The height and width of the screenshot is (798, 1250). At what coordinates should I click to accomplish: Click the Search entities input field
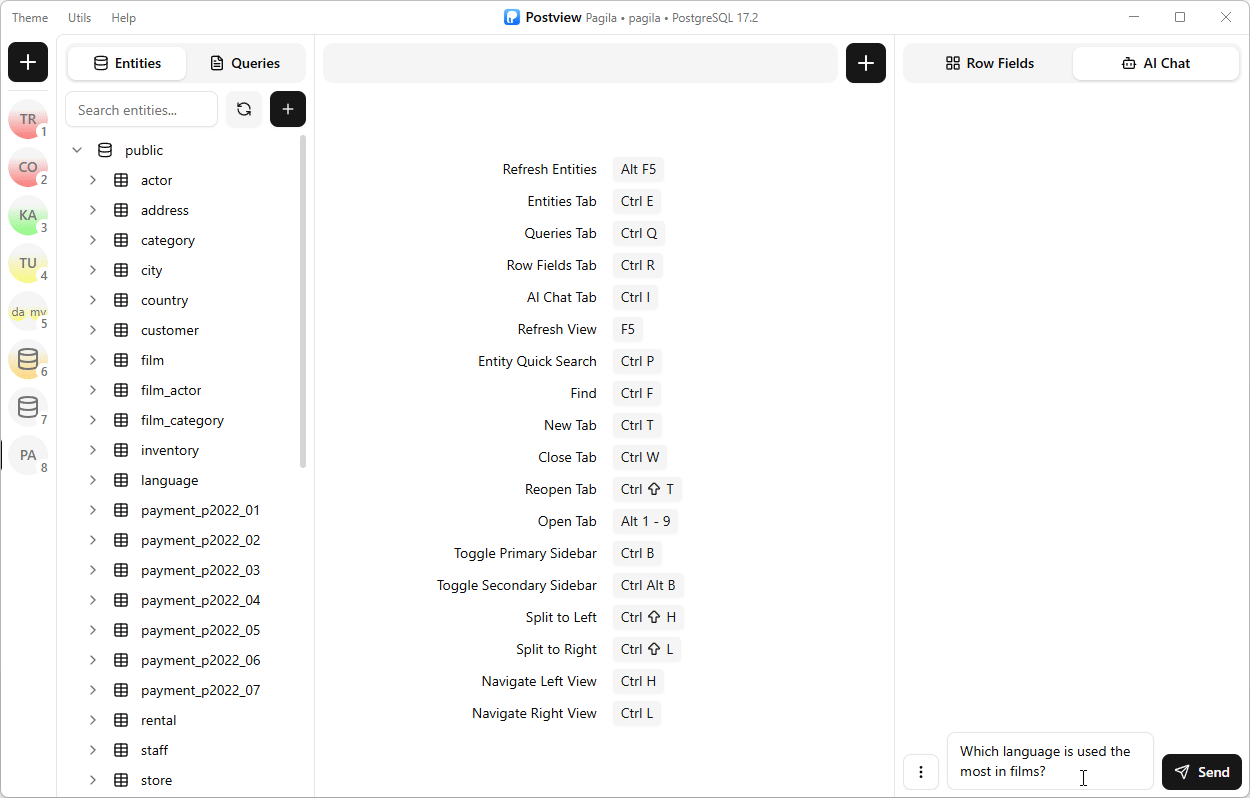point(141,110)
